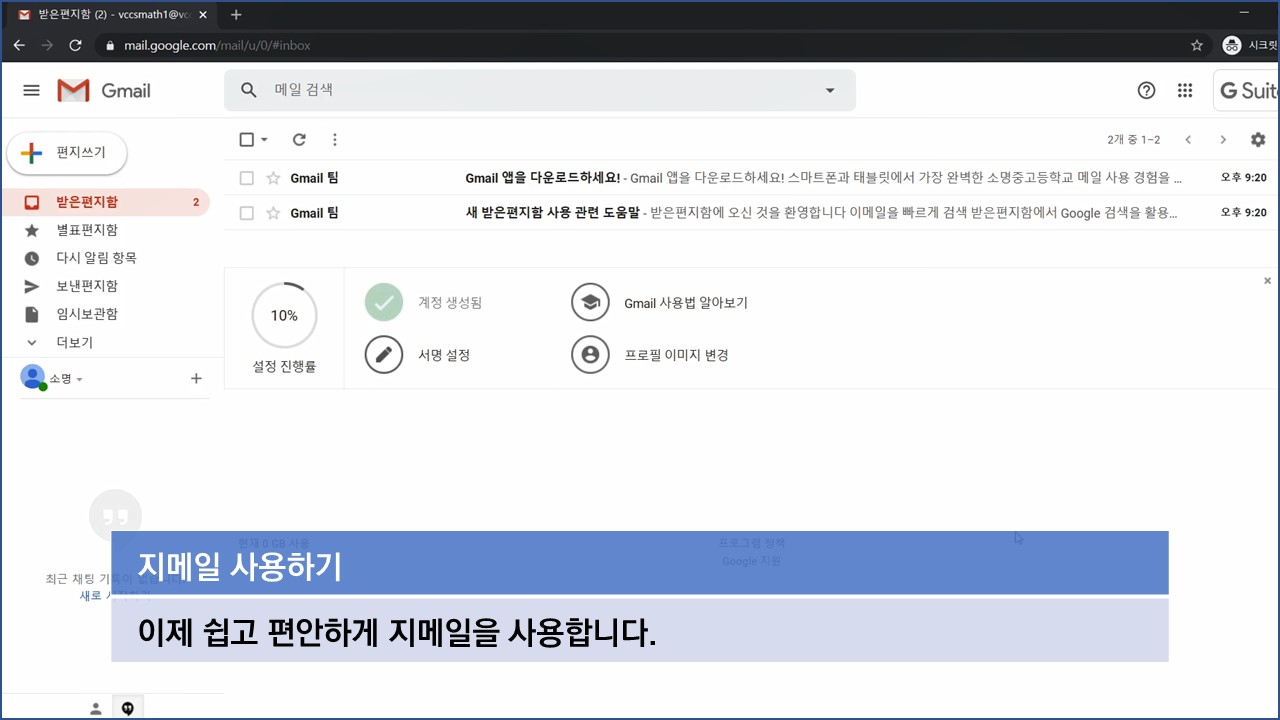Close the setup progress panel
This screenshot has height=720, width=1280.
tap(1268, 281)
